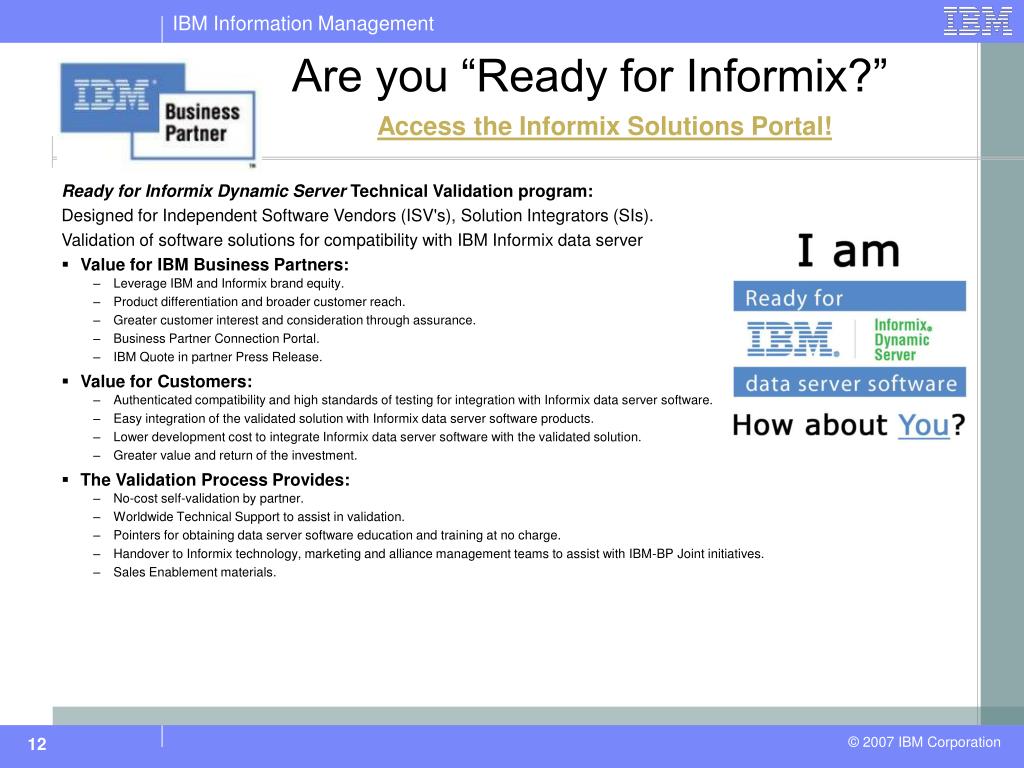Click the underlined 'You' link

click(x=923, y=426)
